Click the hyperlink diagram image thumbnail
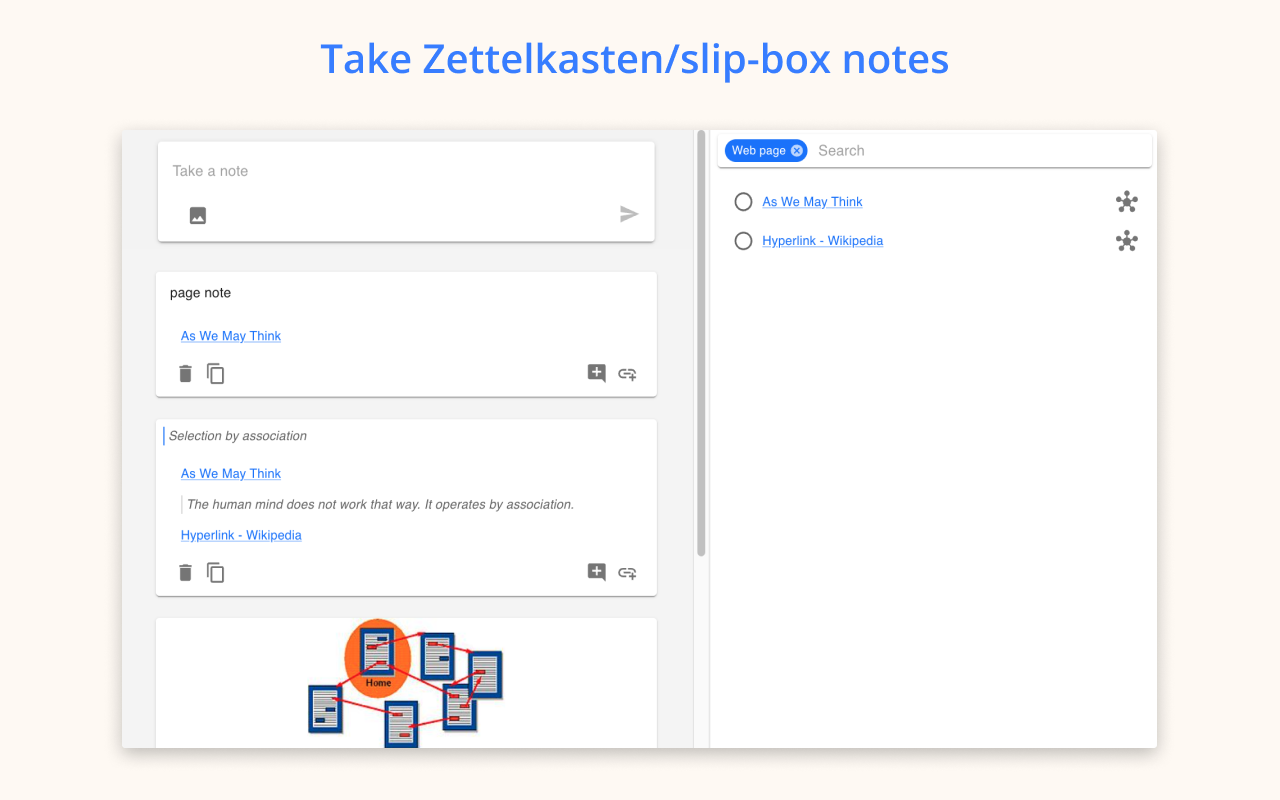This screenshot has height=800, width=1280. (x=406, y=684)
